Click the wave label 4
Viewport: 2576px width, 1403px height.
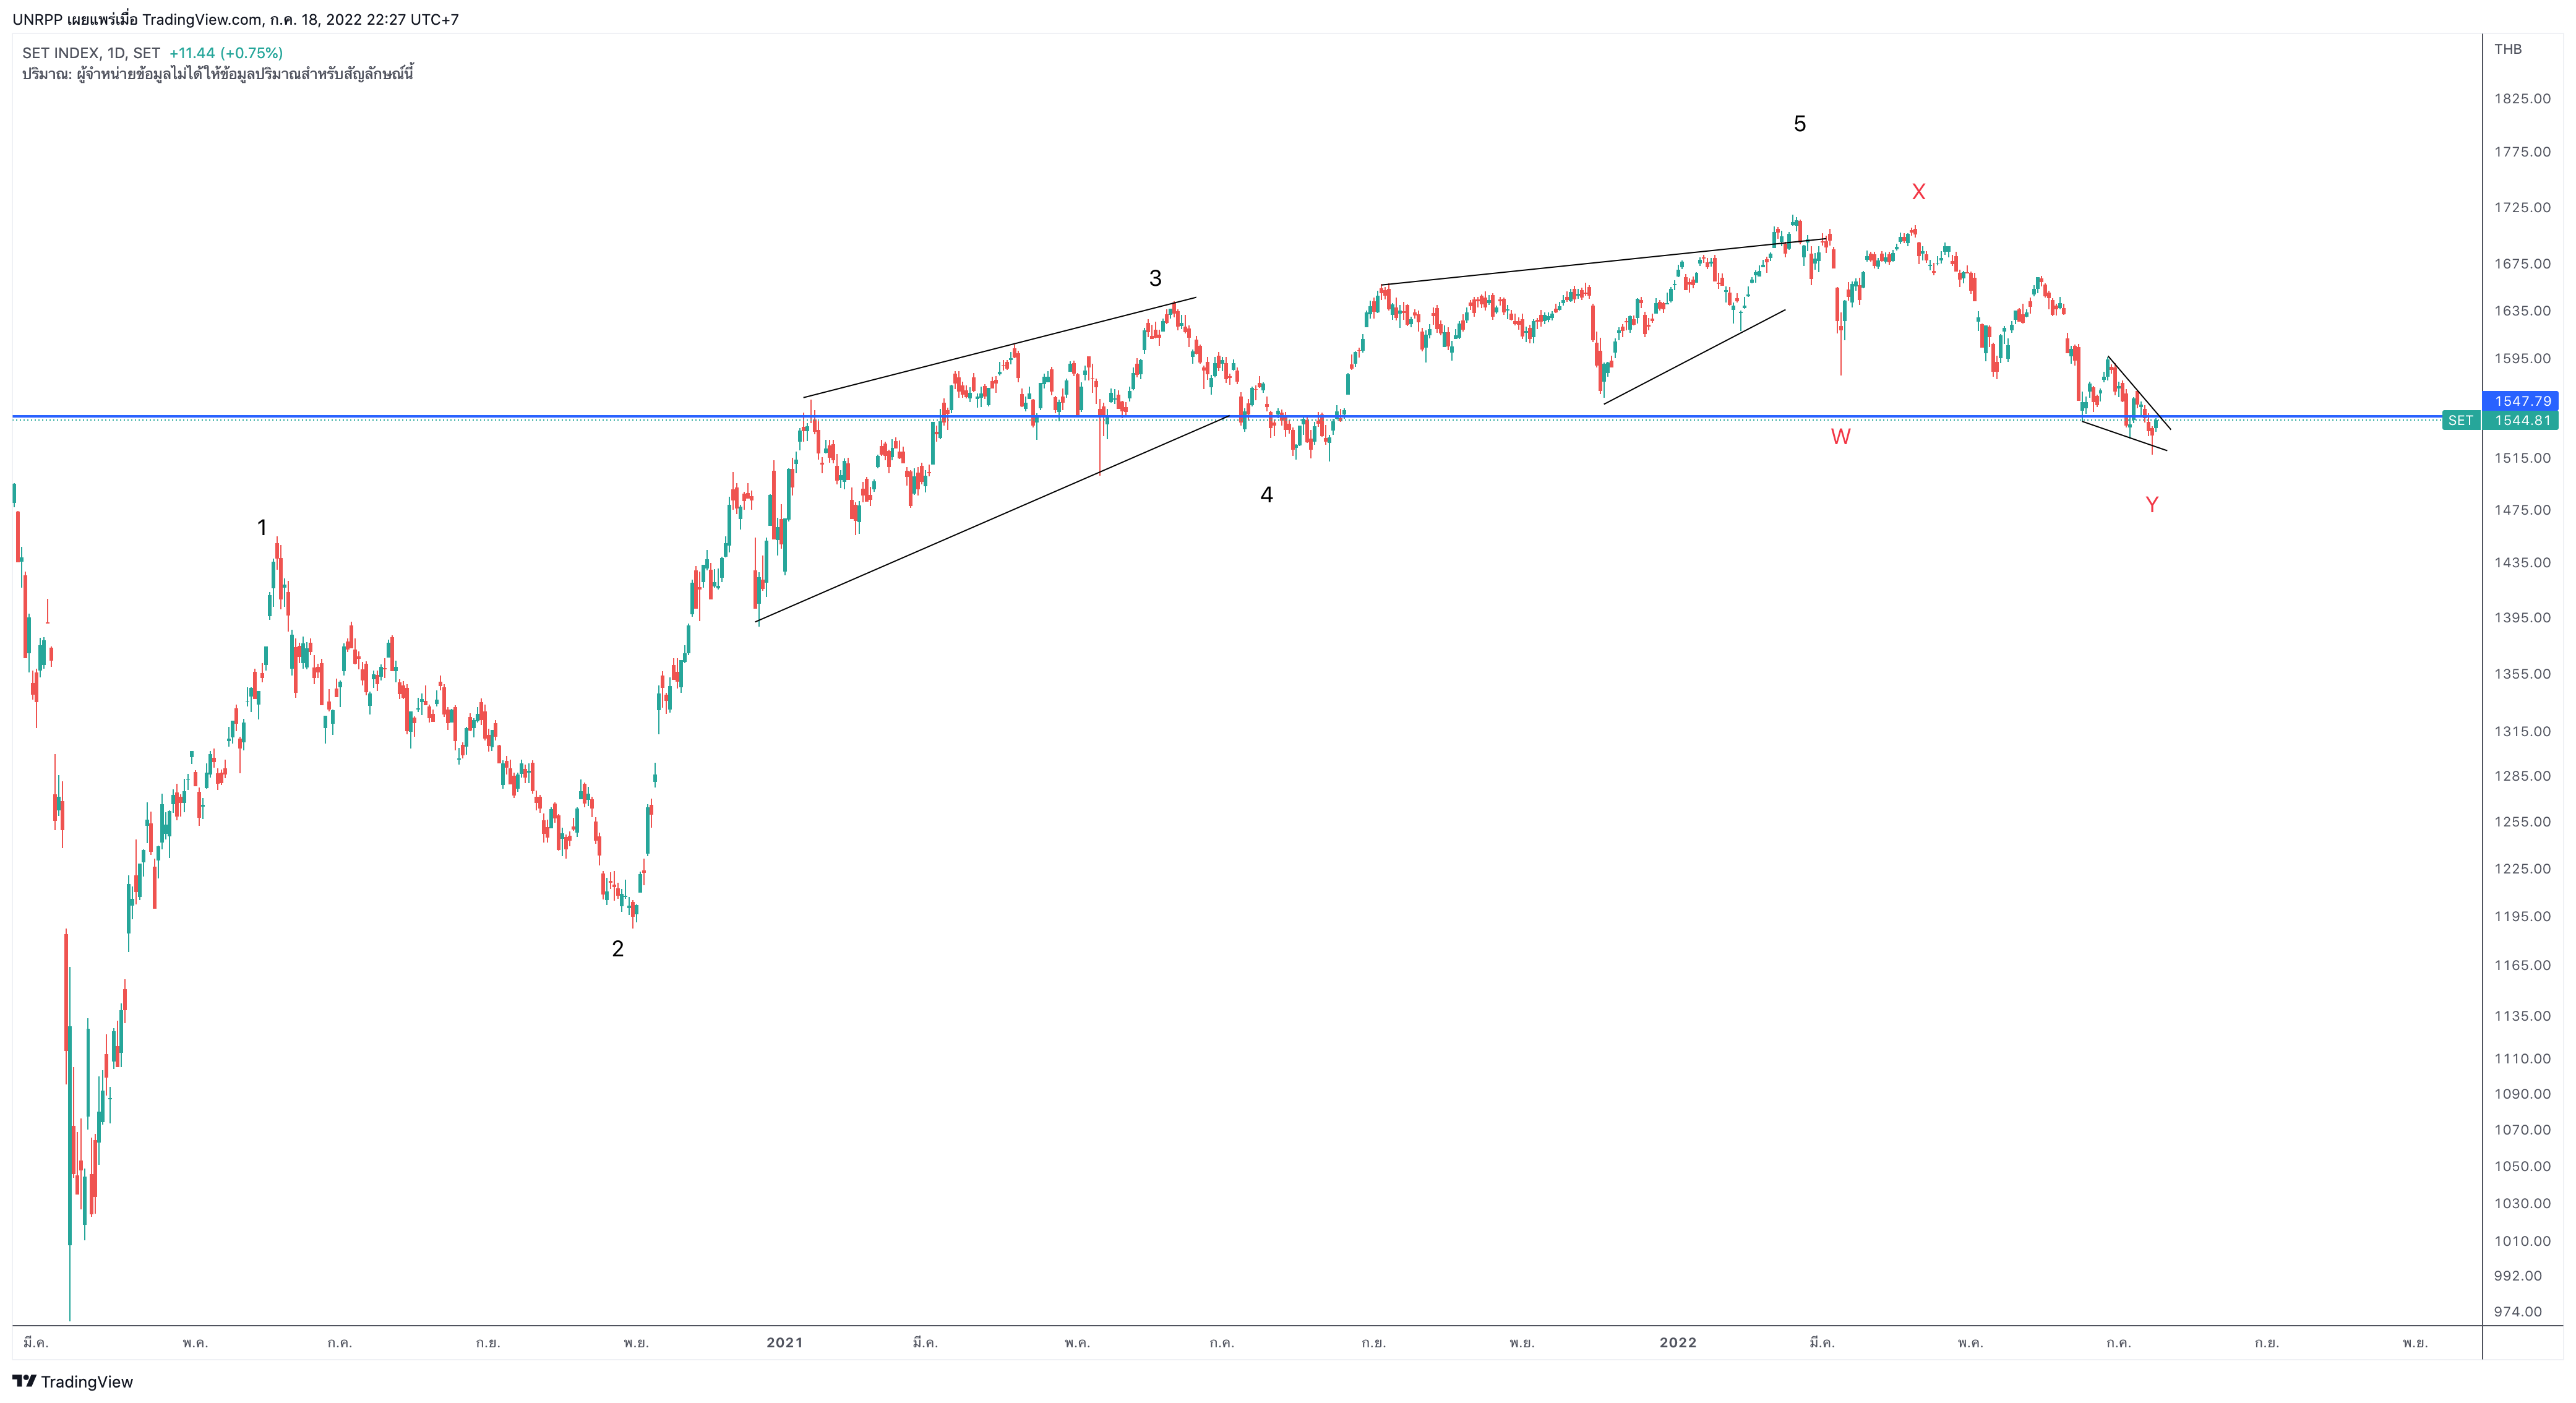coord(1266,494)
